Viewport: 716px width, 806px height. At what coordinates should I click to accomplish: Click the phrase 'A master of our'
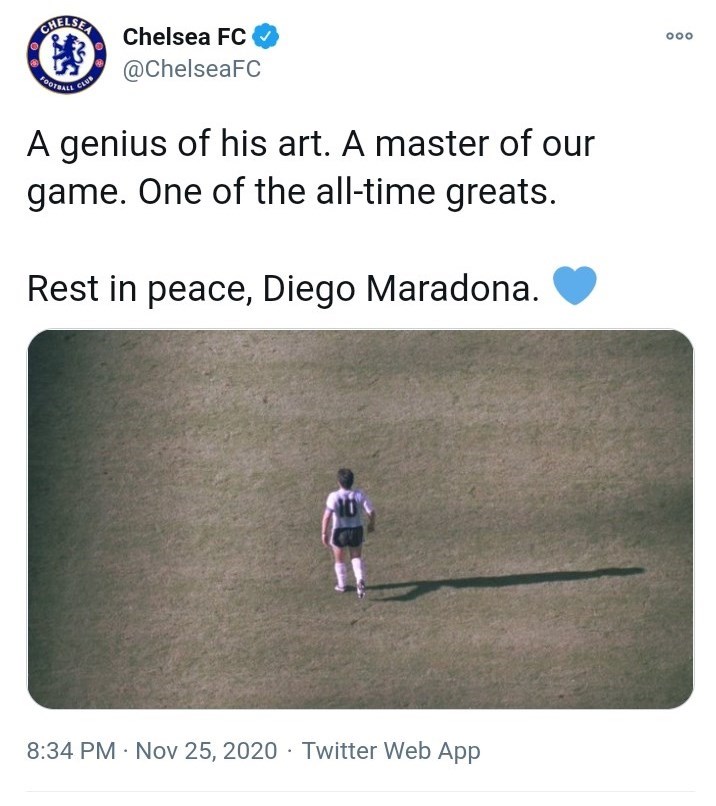tap(468, 144)
